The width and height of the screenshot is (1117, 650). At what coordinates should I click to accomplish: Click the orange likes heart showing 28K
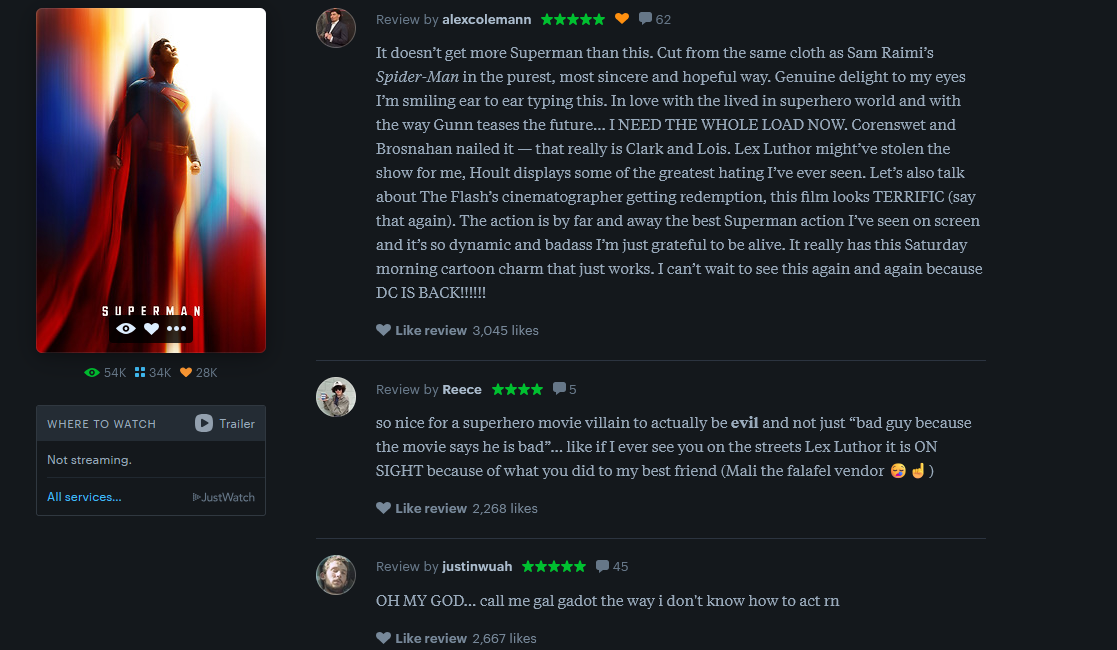click(x=186, y=373)
